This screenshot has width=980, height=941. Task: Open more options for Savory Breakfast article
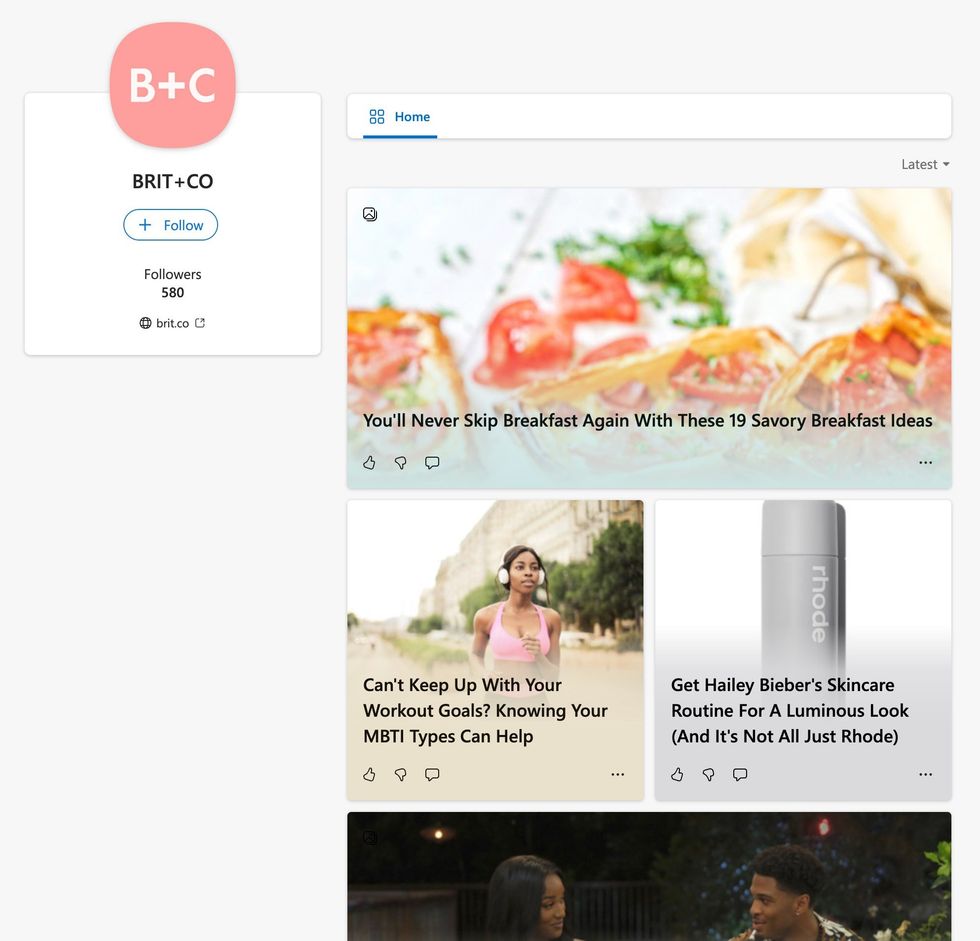926,462
